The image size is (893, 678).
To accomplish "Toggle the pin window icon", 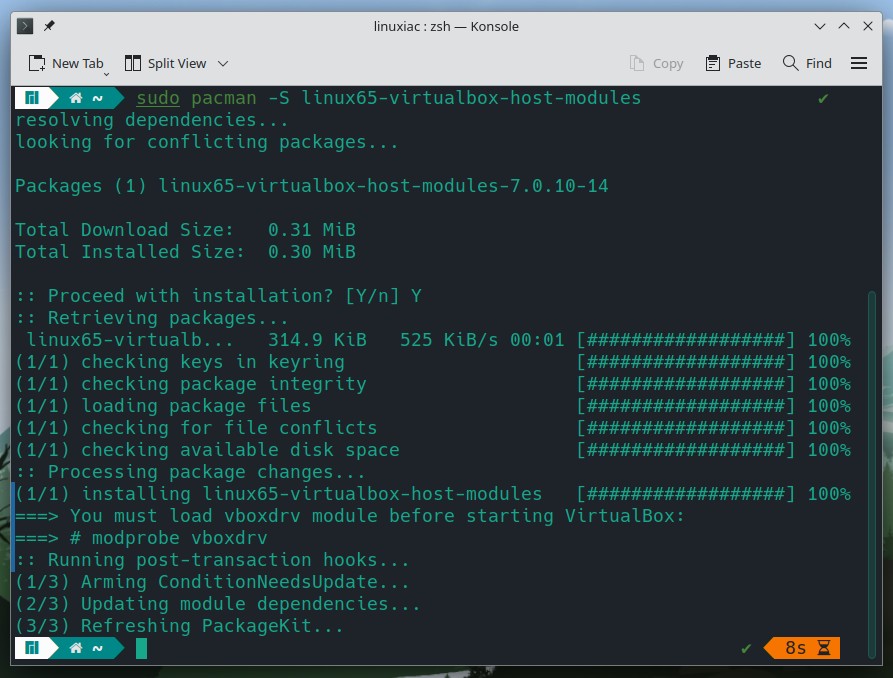I will (x=49, y=26).
